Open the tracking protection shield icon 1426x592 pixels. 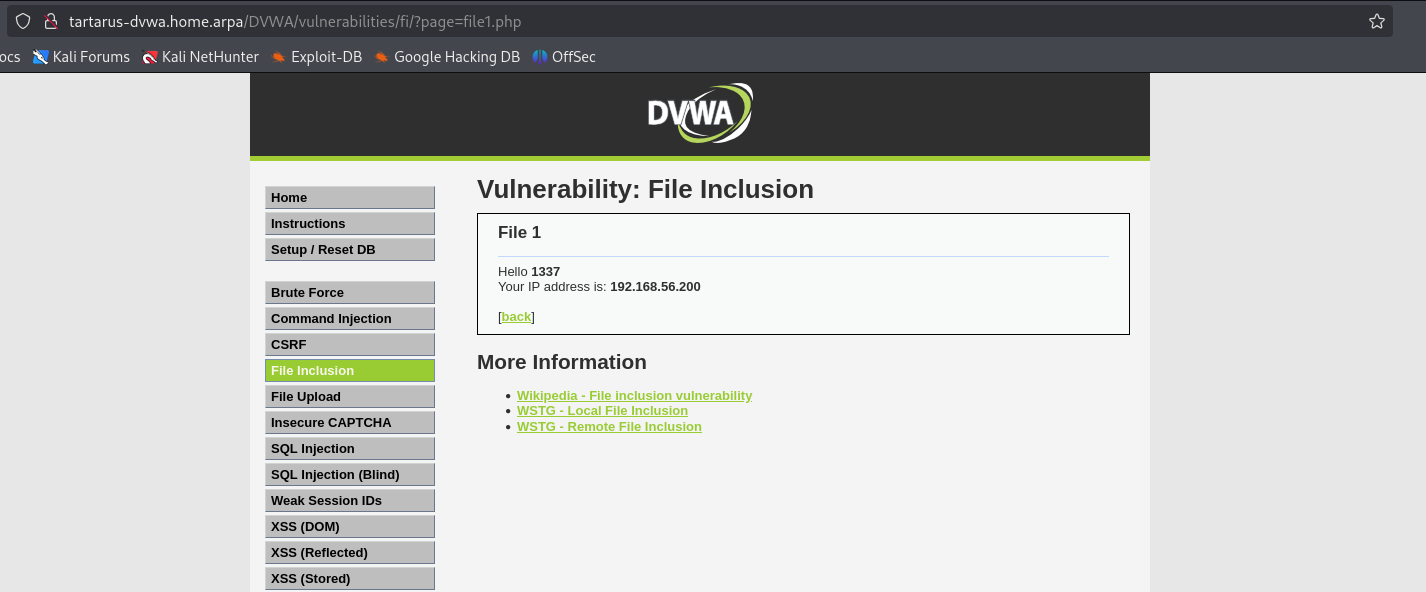pyautogui.click(x=22, y=20)
